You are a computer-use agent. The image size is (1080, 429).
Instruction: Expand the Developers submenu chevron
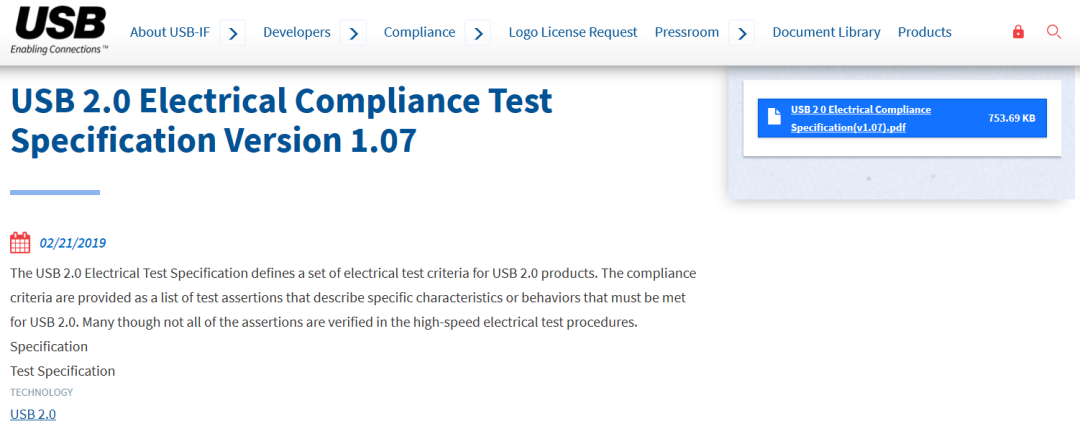[353, 32]
